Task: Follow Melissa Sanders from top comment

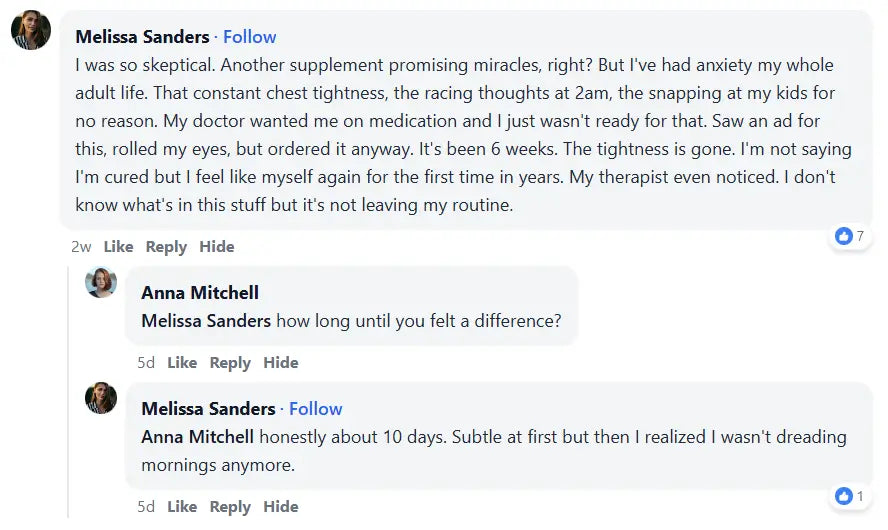Action: [249, 37]
